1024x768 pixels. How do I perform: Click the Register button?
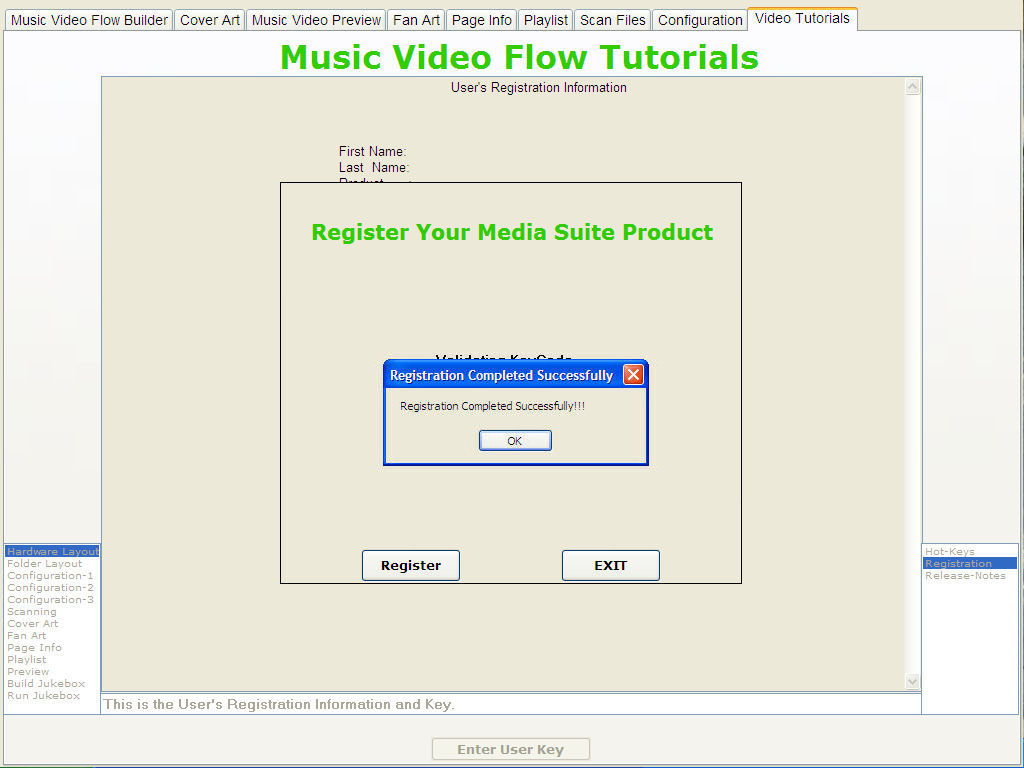[x=411, y=566]
